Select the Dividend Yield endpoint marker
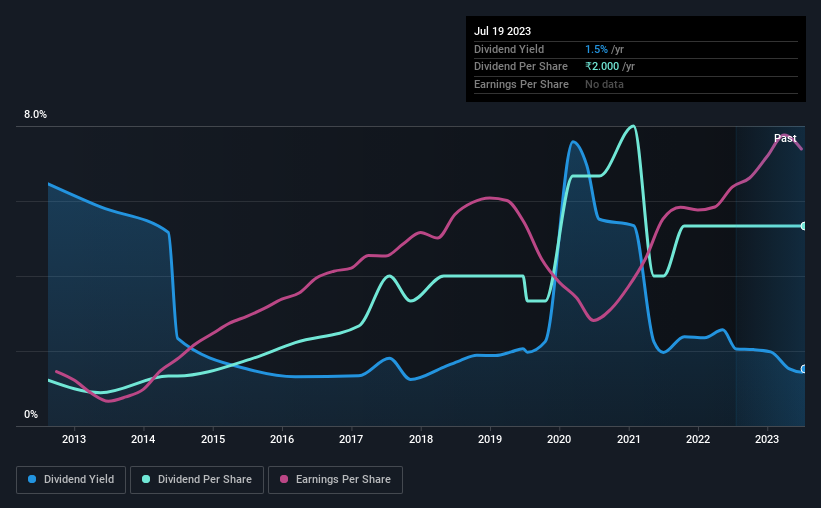This screenshot has height=508, width=821. [x=803, y=369]
